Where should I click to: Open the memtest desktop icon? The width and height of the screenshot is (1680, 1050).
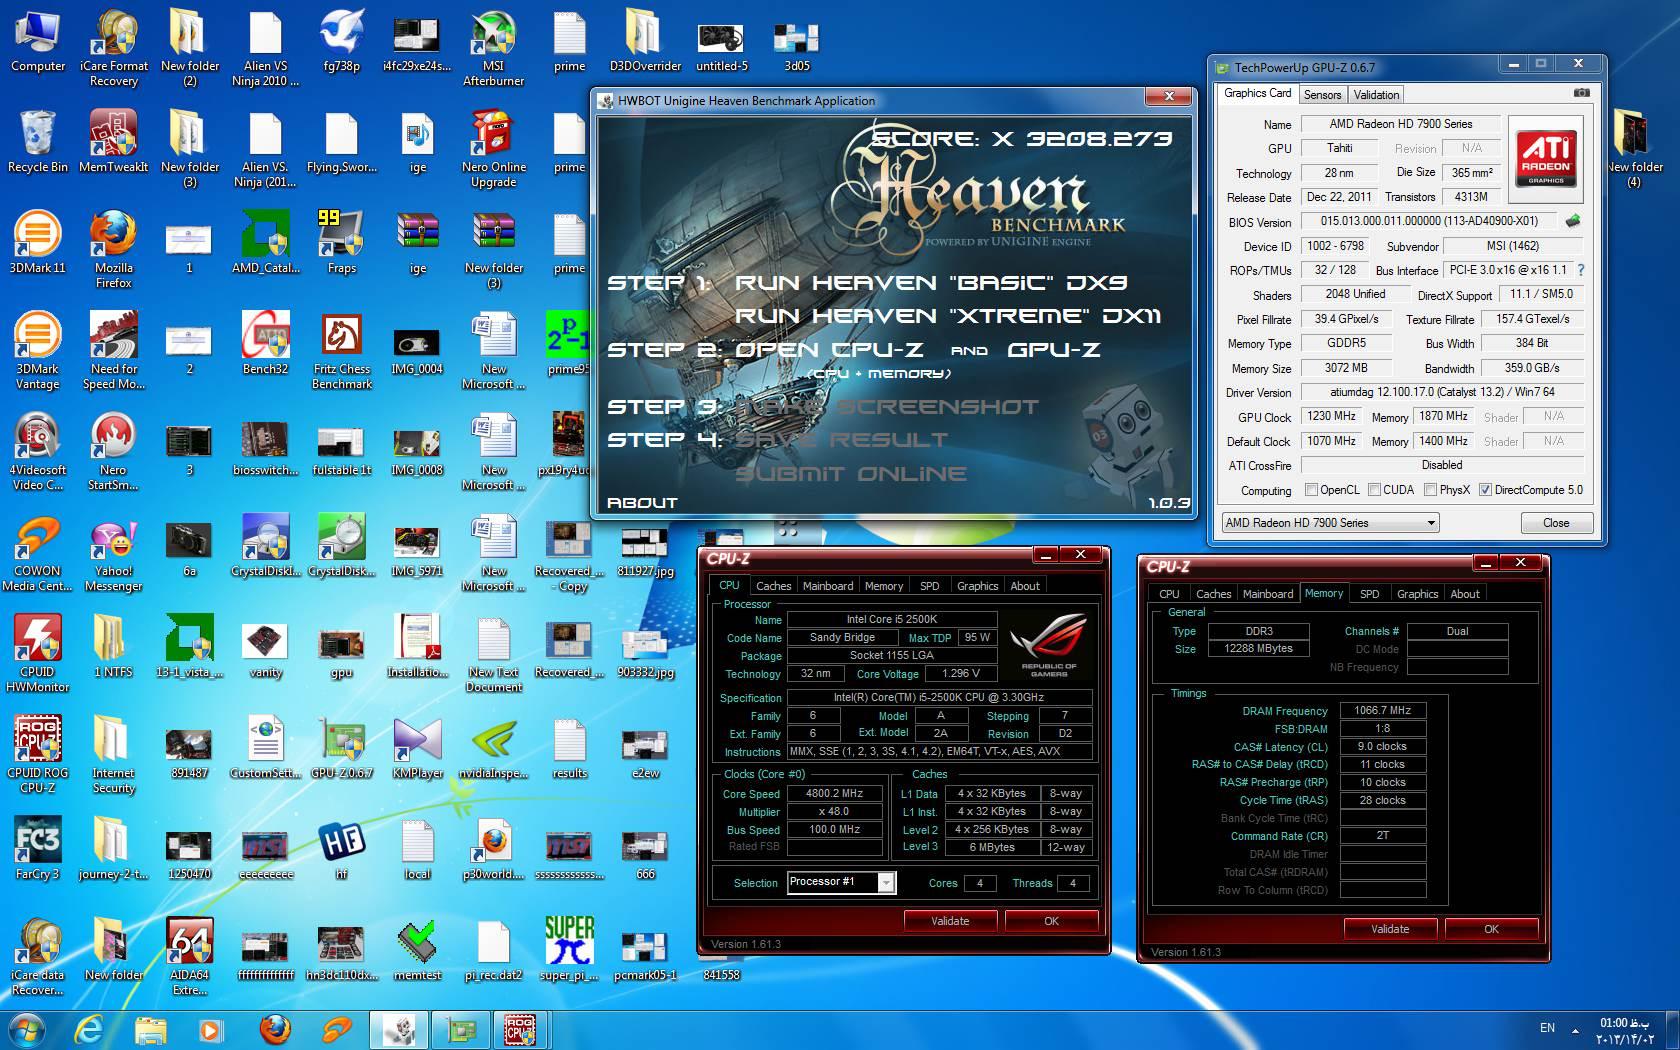click(x=417, y=949)
